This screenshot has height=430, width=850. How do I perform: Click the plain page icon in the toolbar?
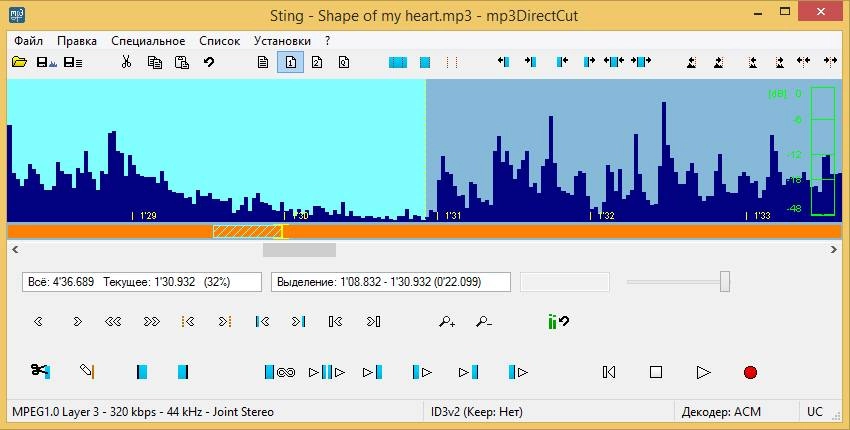263,62
